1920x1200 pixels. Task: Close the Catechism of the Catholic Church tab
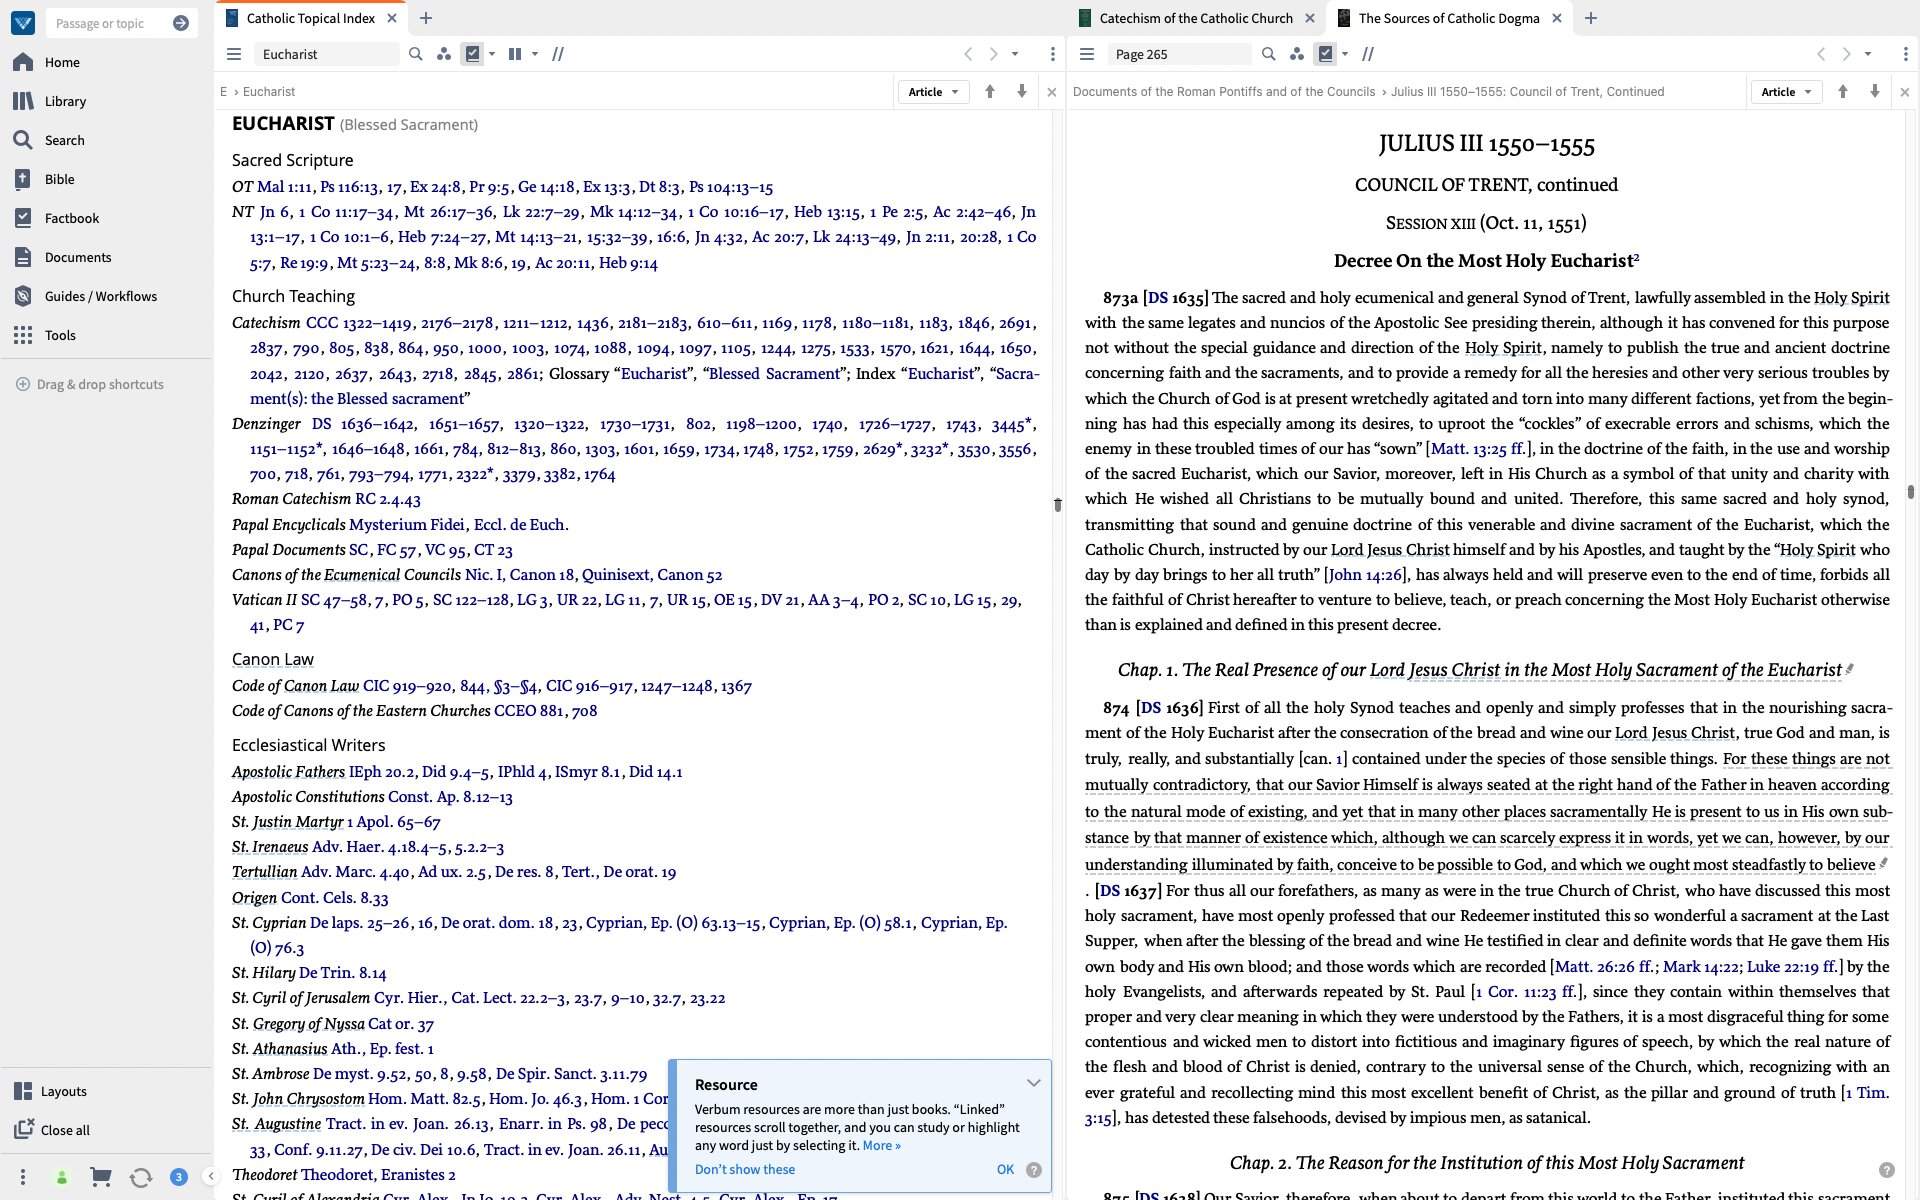point(1310,18)
